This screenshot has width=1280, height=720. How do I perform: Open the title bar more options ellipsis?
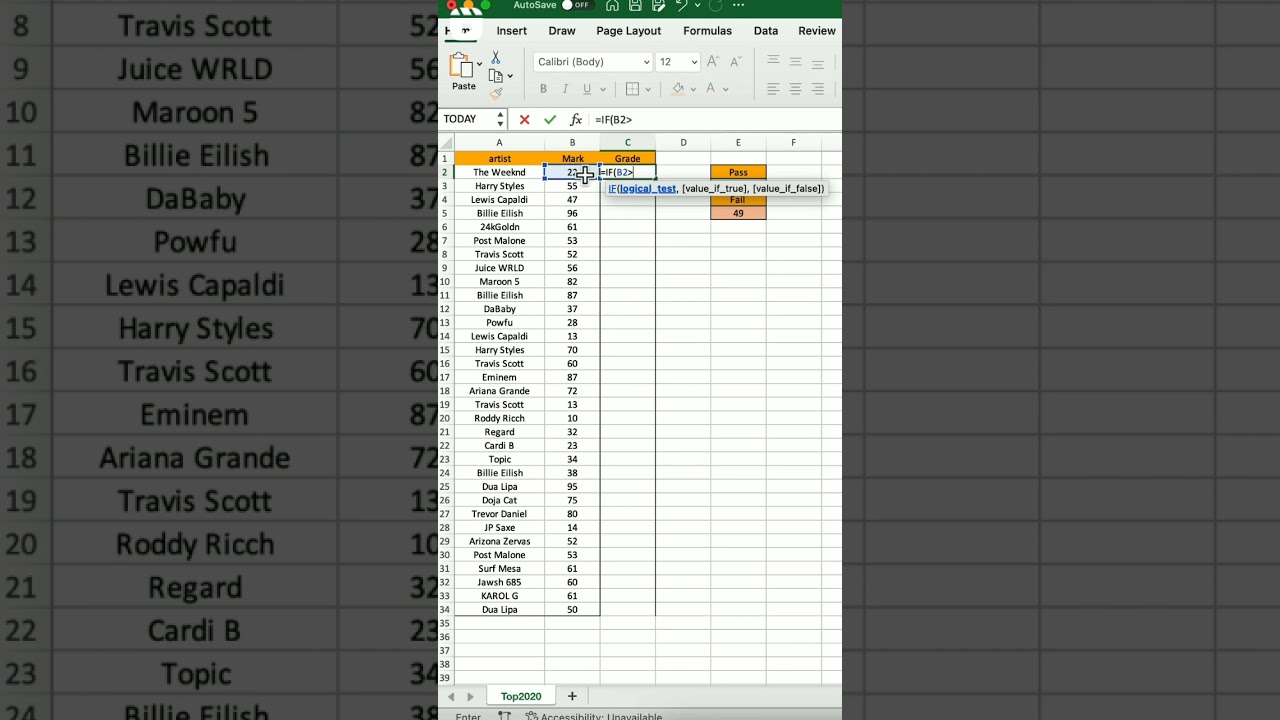739,5
